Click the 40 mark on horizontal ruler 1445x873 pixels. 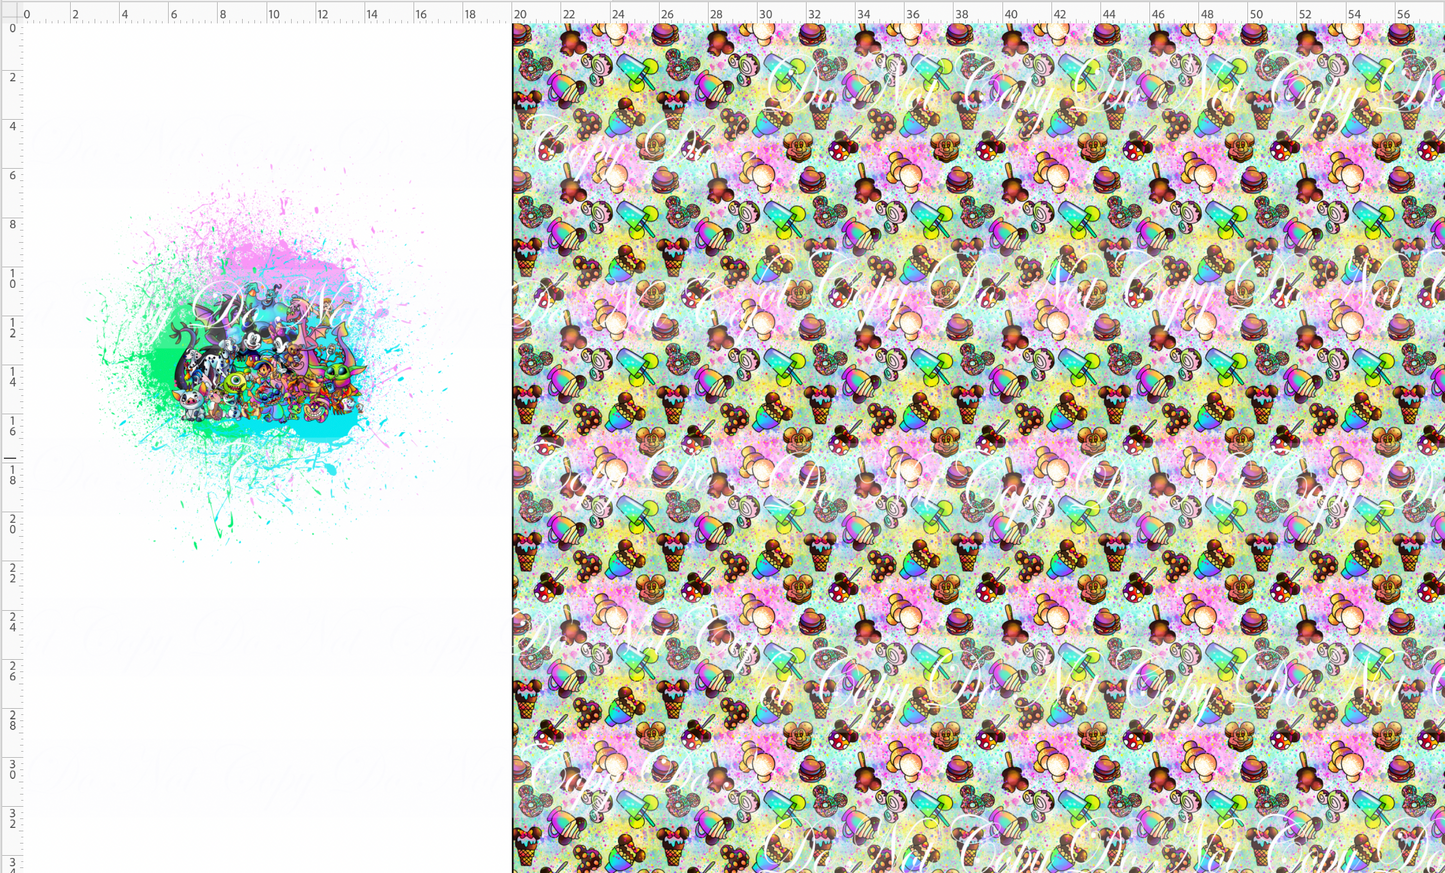[1011, 14]
